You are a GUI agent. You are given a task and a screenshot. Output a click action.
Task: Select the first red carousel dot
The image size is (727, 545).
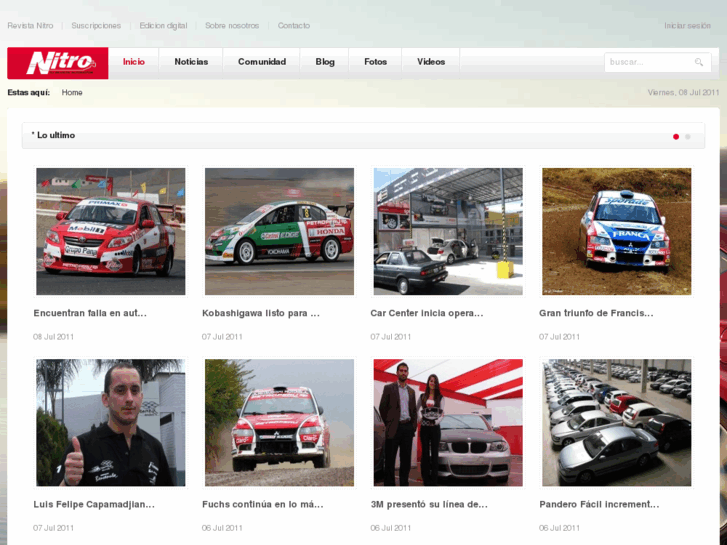coord(676,136)
